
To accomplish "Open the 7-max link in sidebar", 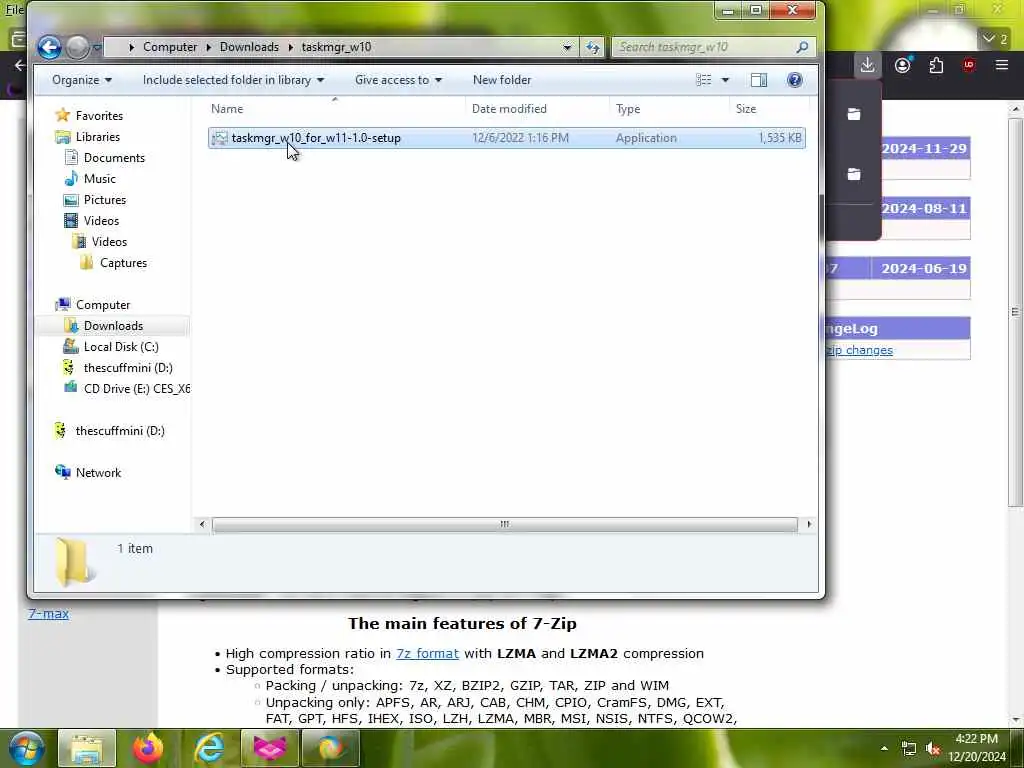I will 48,613.
